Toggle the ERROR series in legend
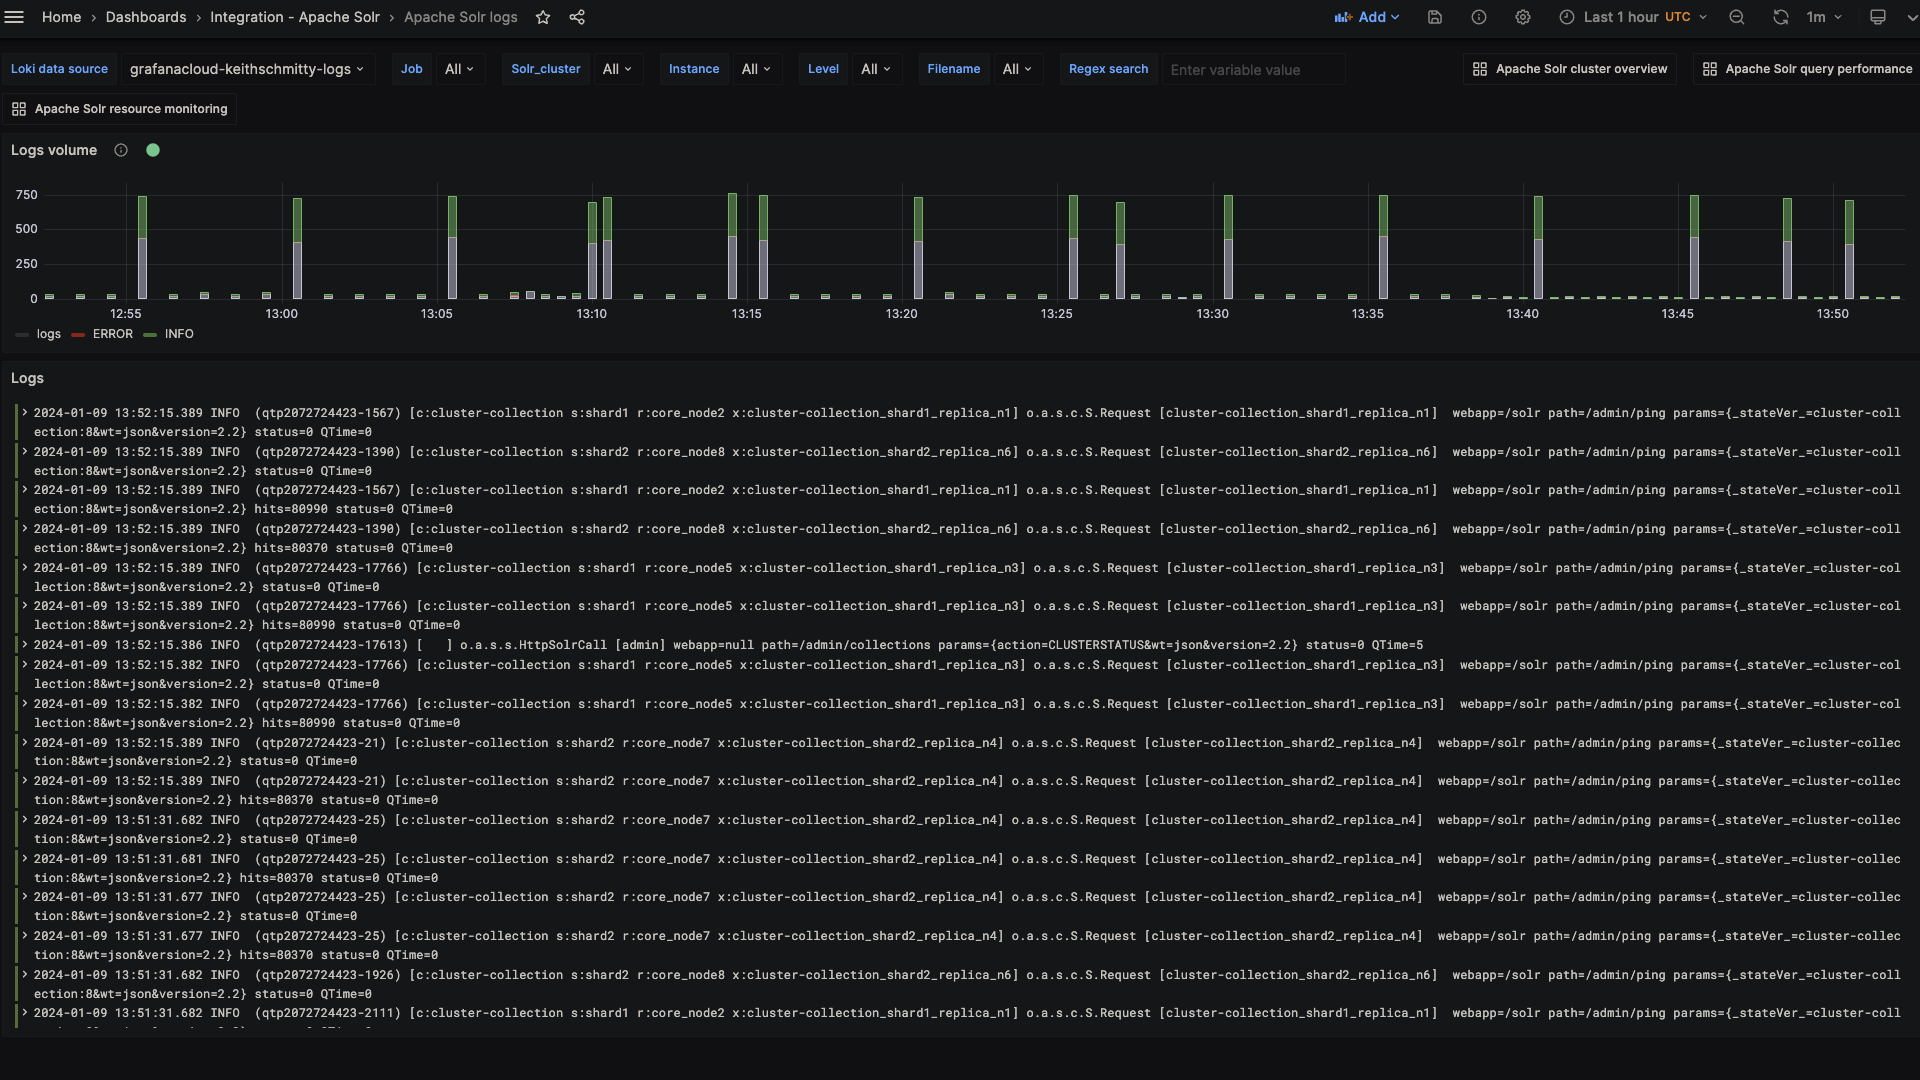Image resolution: width=1920 pixels, height=1080 pixels. pos(112,334)
